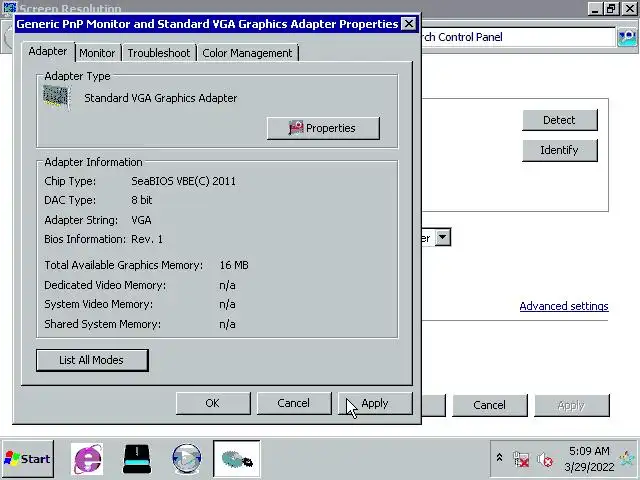Click the Bios Information Rev. 1 value
This screenshot has height=480, width=640.
click(x=147, y=239)
